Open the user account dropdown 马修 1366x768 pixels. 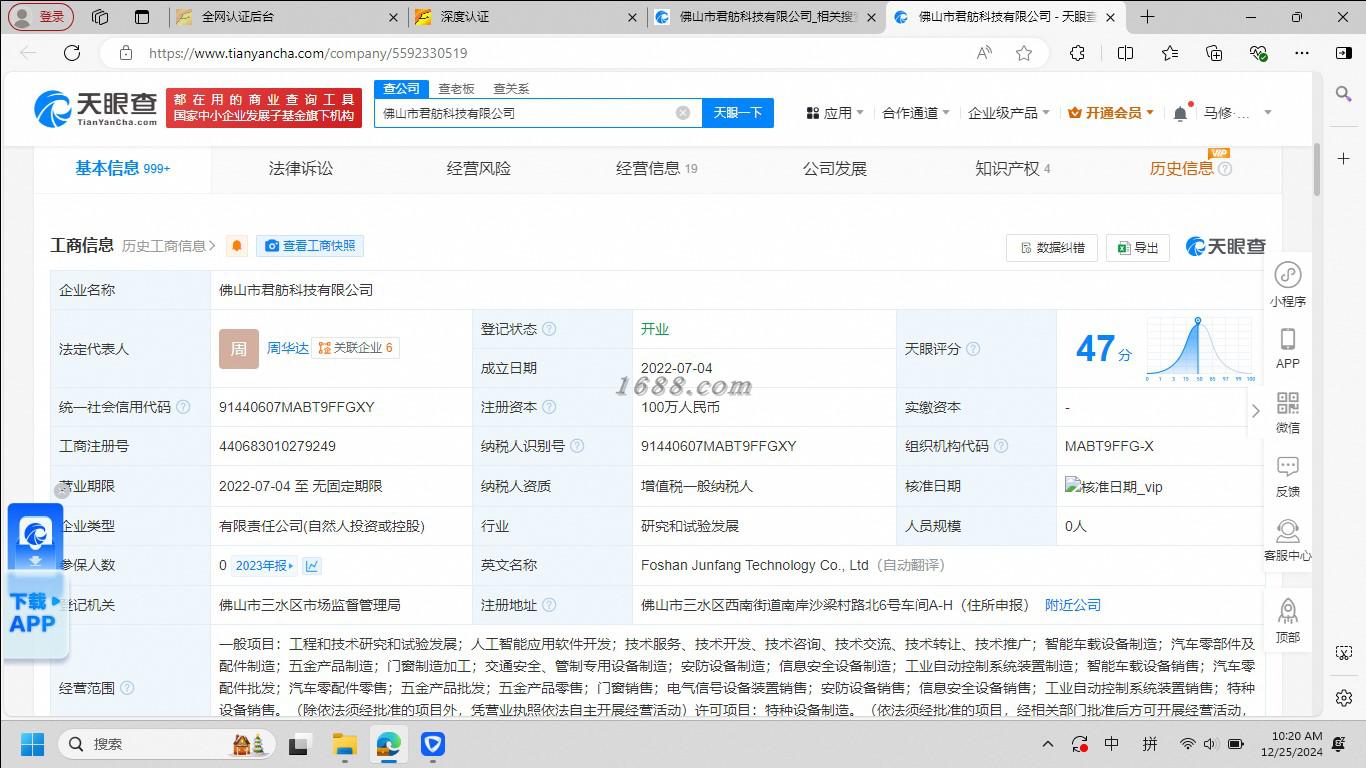(x=1238, y=113)
